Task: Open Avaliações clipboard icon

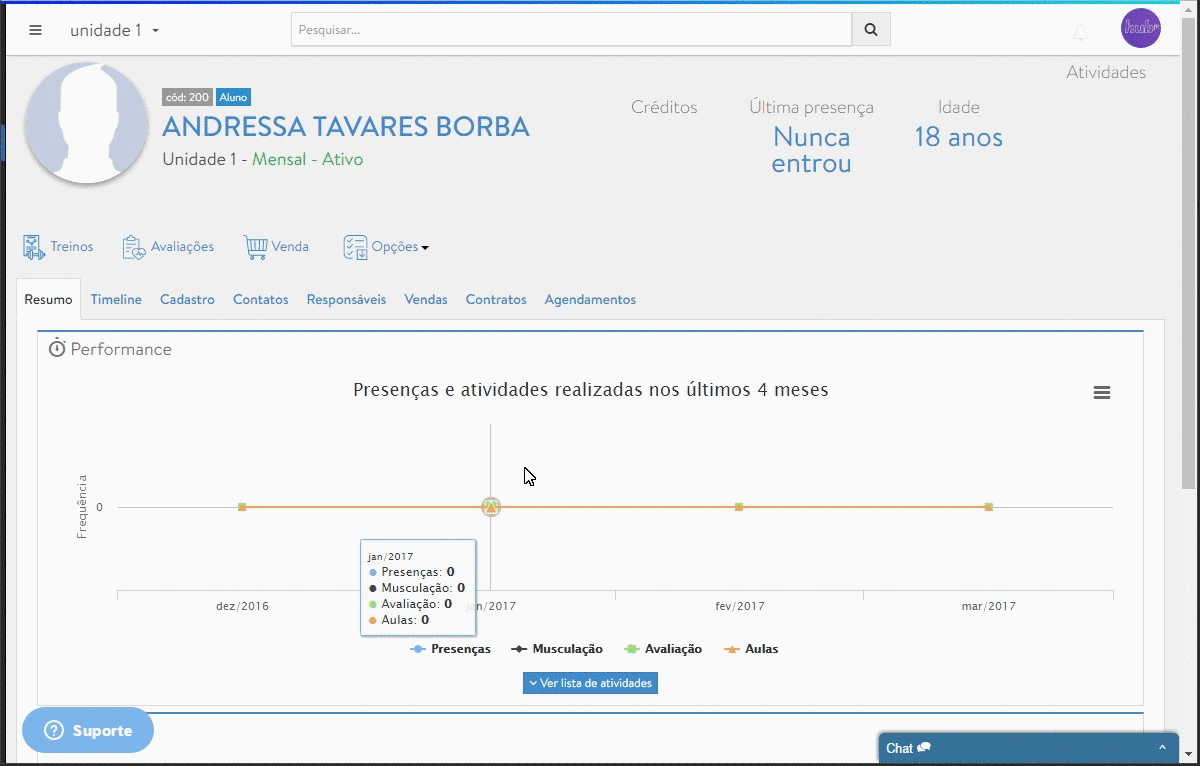Action: (134, 247)
